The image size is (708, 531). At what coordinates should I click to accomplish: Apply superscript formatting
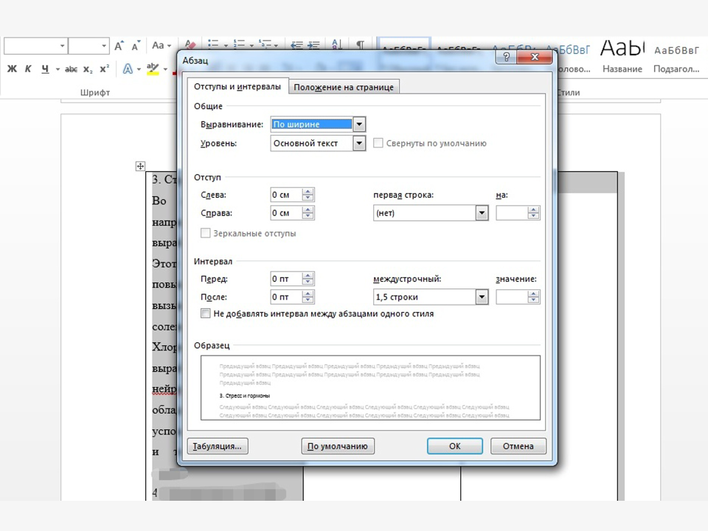click(104, 69)
